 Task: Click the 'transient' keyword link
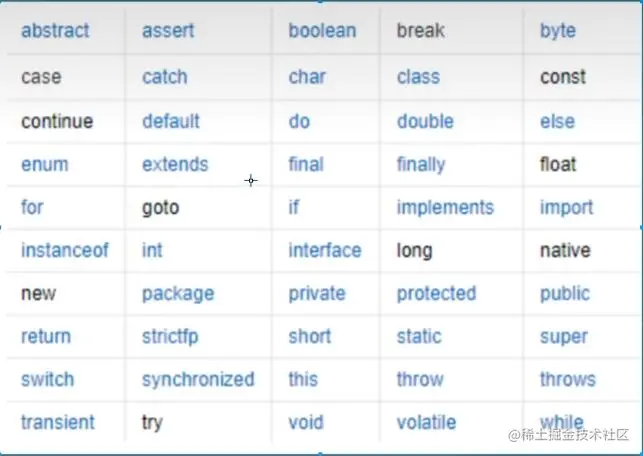pyautogui.click(x=58, y=422)
